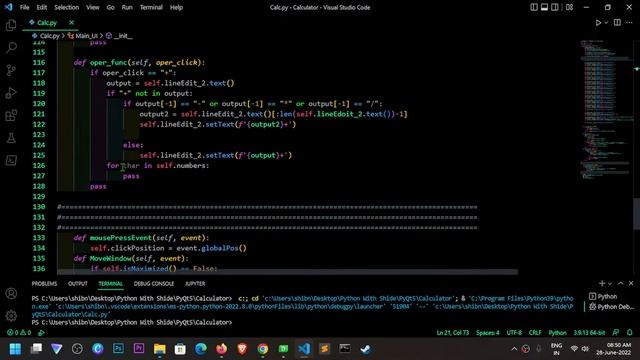The width and height of the screenshot is (640, 360).
Task: Open the Run file dropdown arrow
Action: (606, 23)
